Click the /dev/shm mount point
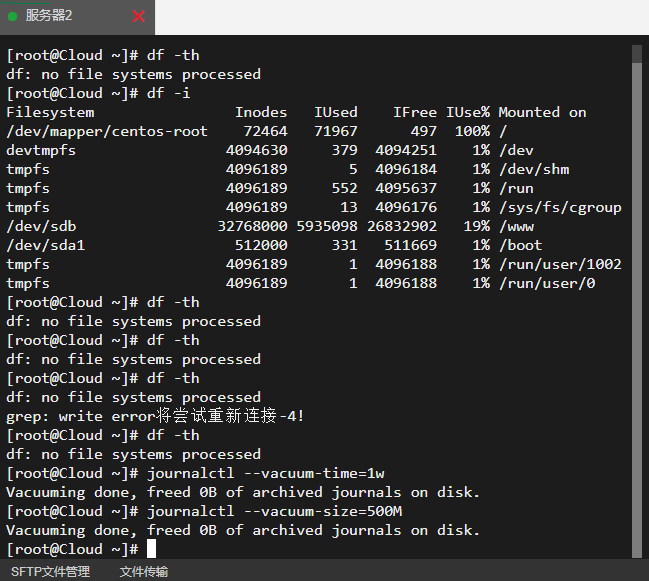This screenshot has width=649, height=581. coord(534,169)
